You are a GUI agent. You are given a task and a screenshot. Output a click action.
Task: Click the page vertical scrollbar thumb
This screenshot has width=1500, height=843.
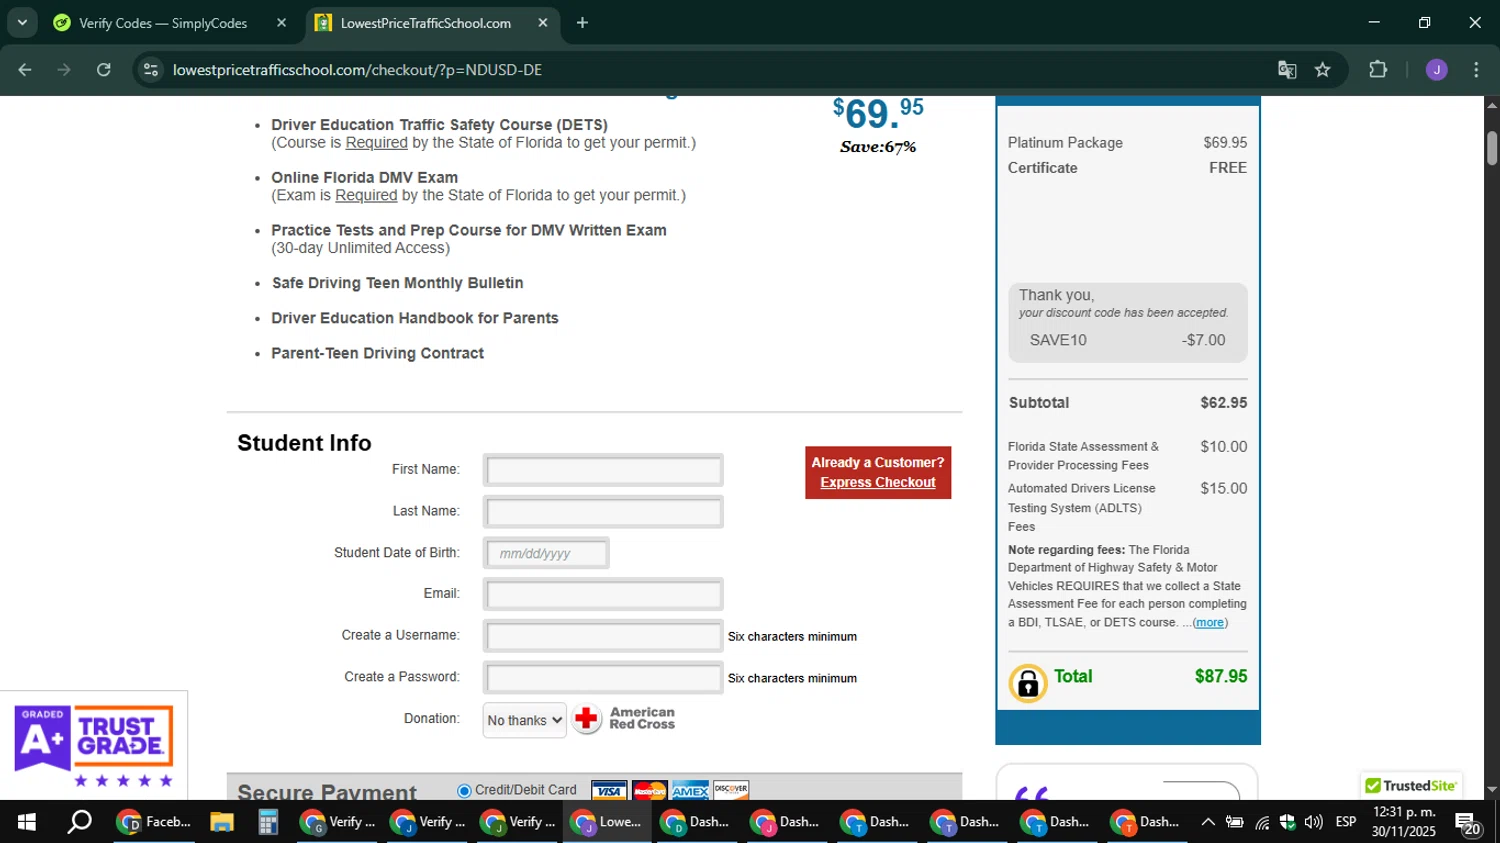tap(1492, 148)
